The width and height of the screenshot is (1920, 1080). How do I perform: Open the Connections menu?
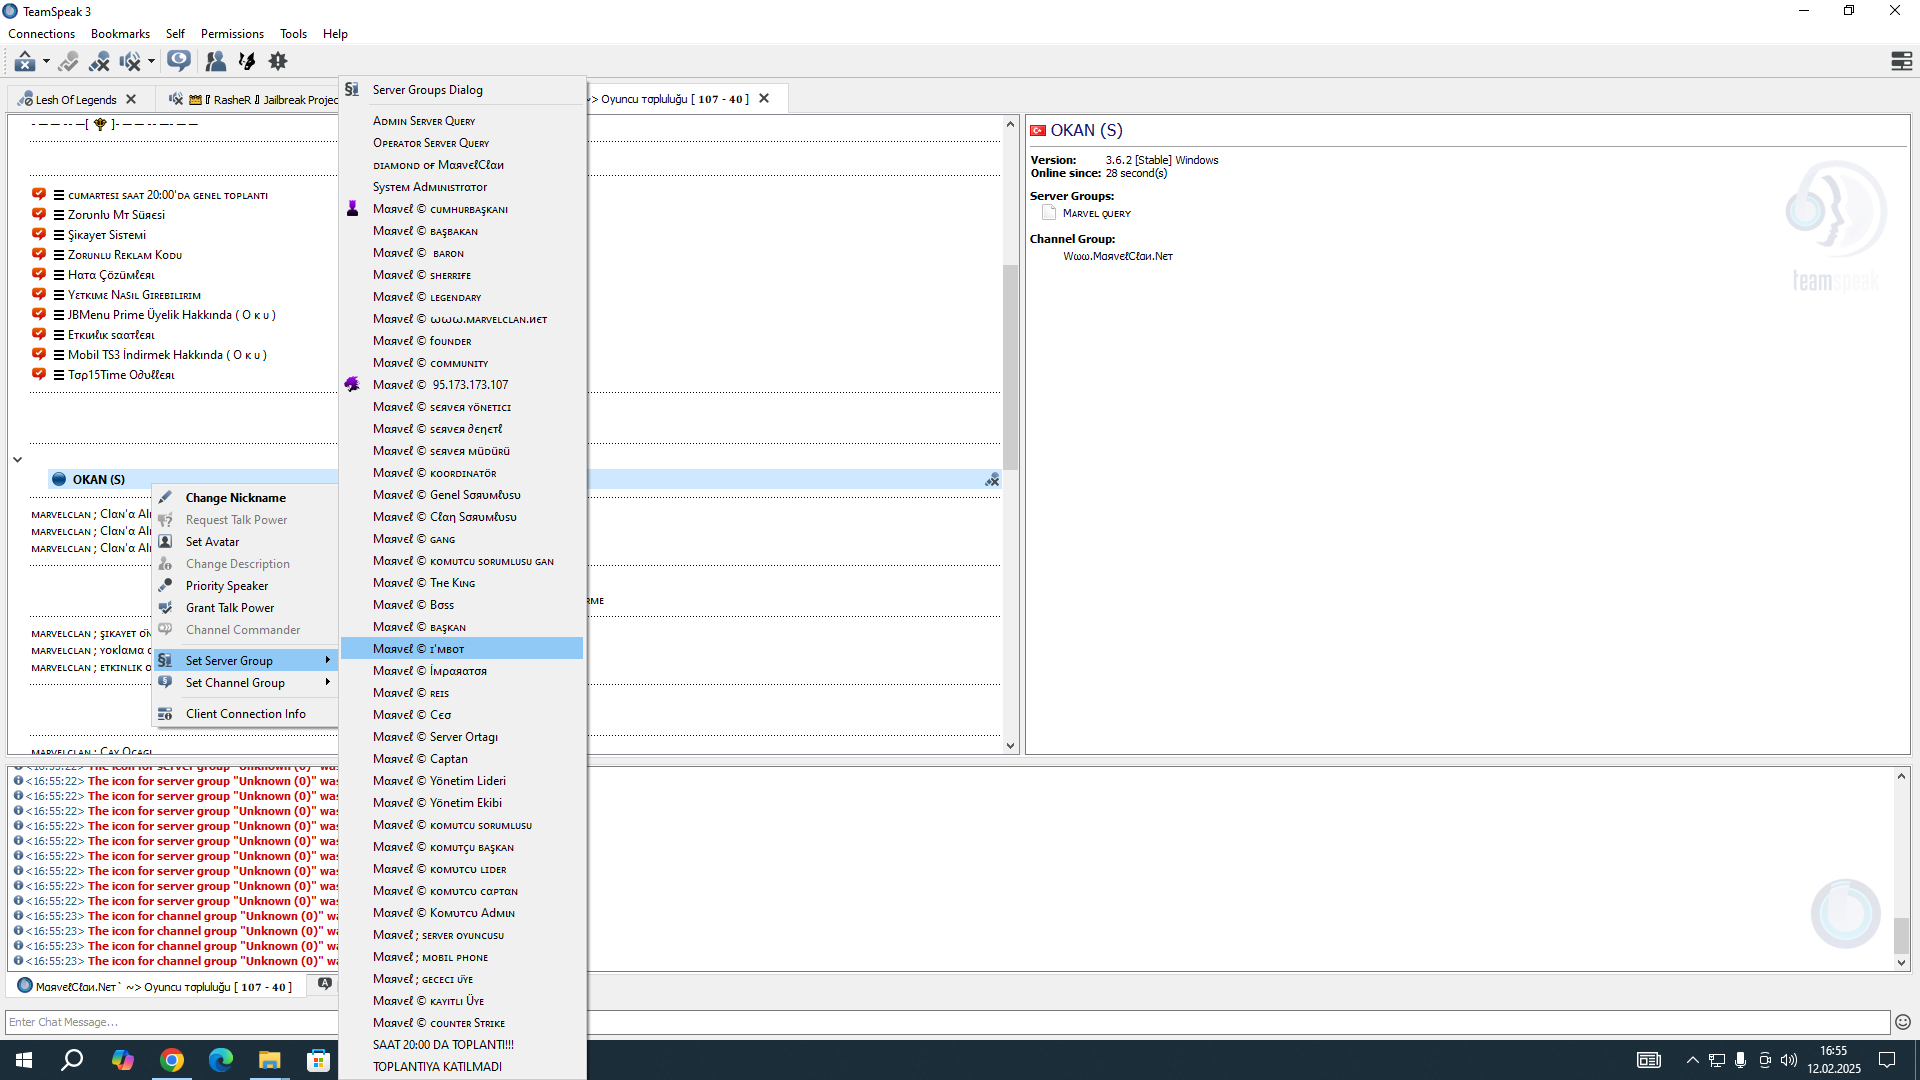tap(42, 34)
